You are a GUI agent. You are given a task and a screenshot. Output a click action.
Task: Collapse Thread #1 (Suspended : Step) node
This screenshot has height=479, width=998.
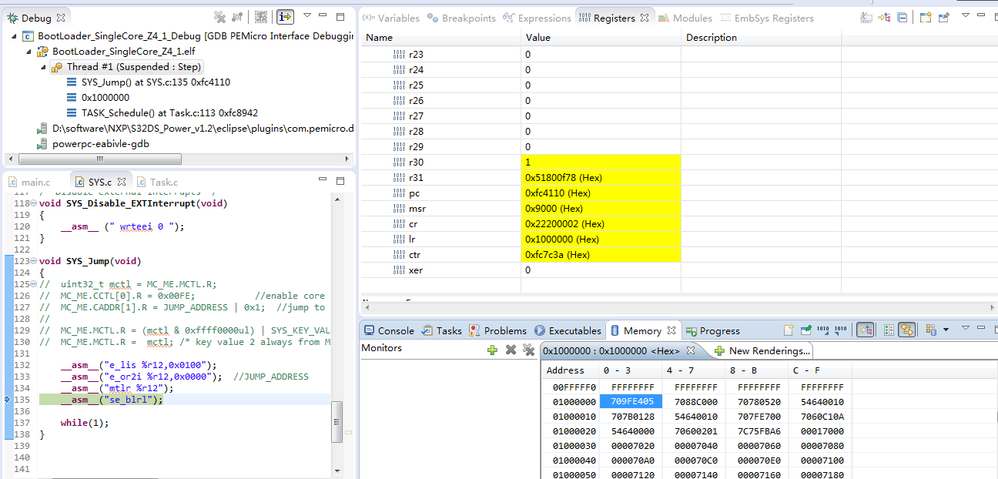coord(43,67)
